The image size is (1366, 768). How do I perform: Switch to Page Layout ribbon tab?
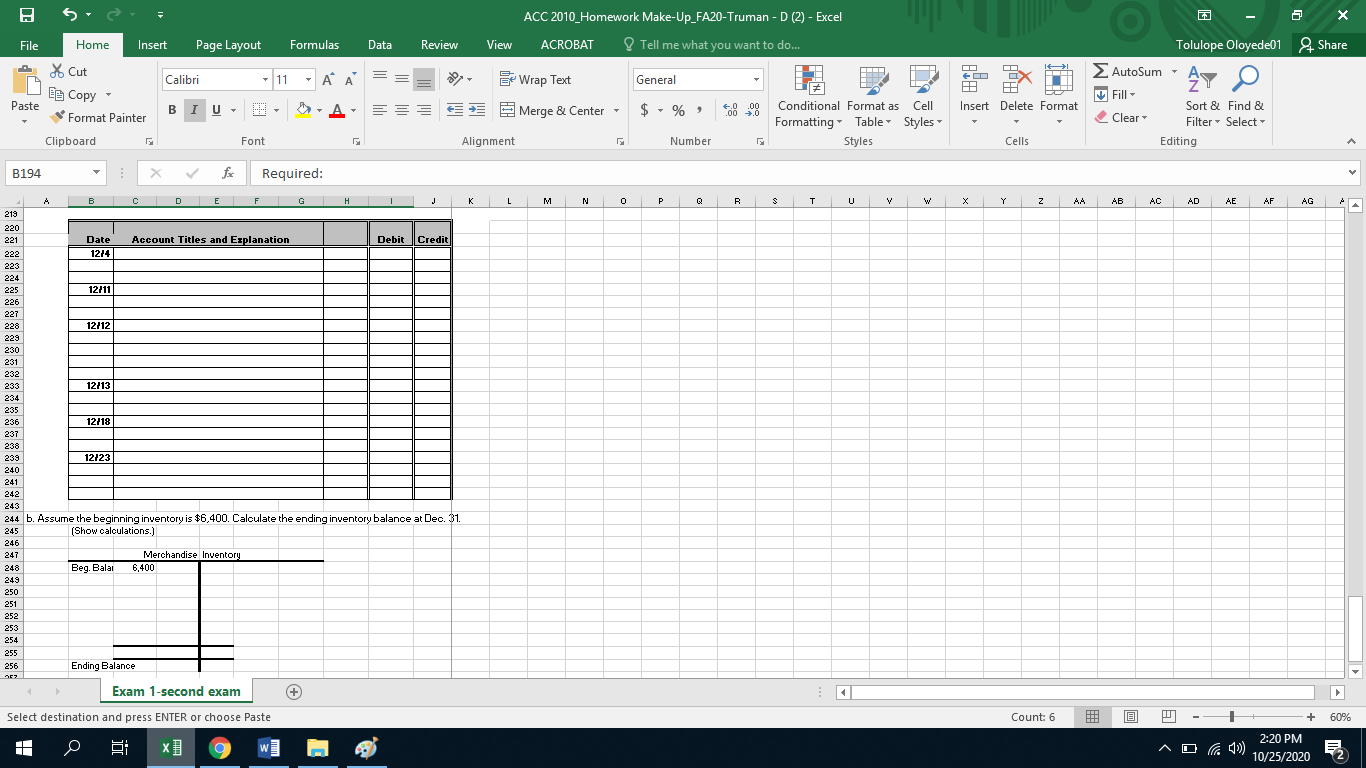coord(228,44)
